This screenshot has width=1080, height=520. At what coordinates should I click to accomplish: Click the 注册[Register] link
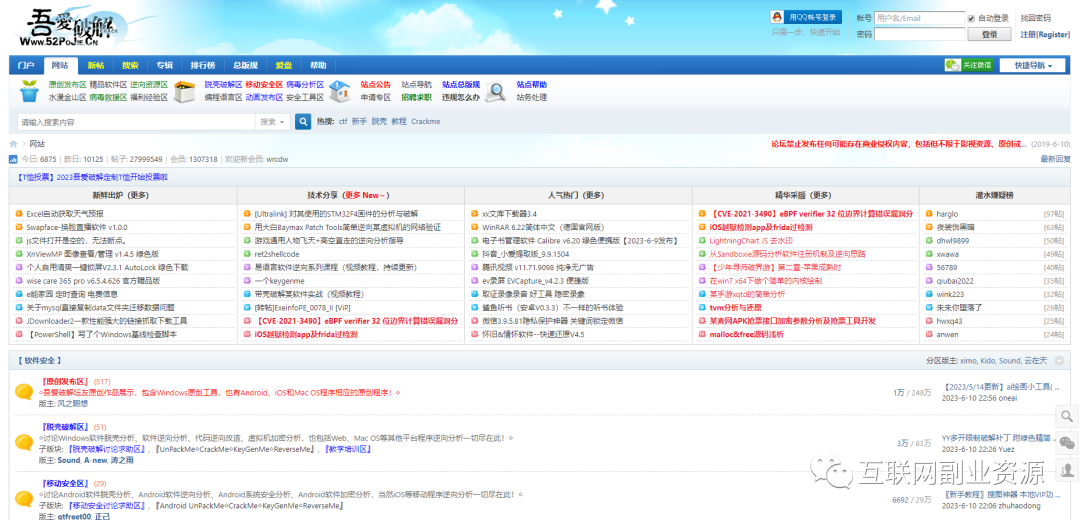point(1045,34)
